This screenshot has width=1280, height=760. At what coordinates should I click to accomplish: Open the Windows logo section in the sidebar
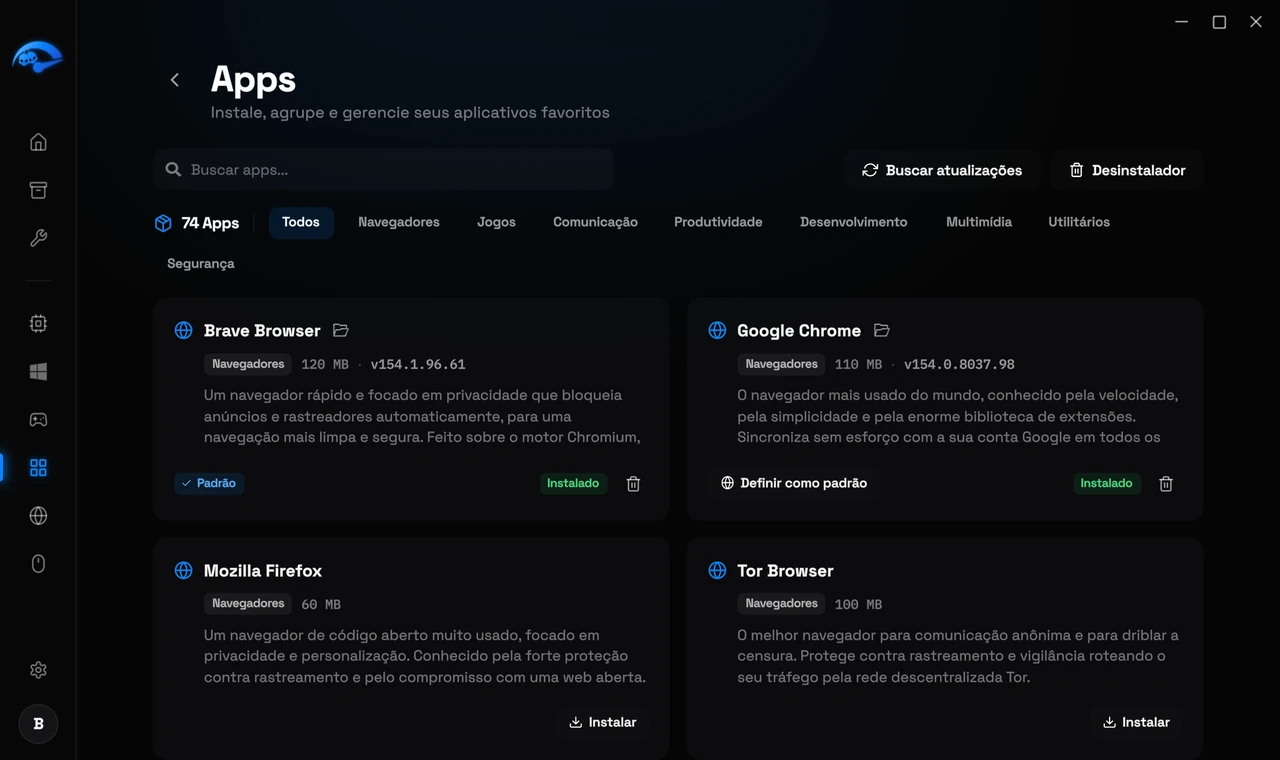pos(38,371)
